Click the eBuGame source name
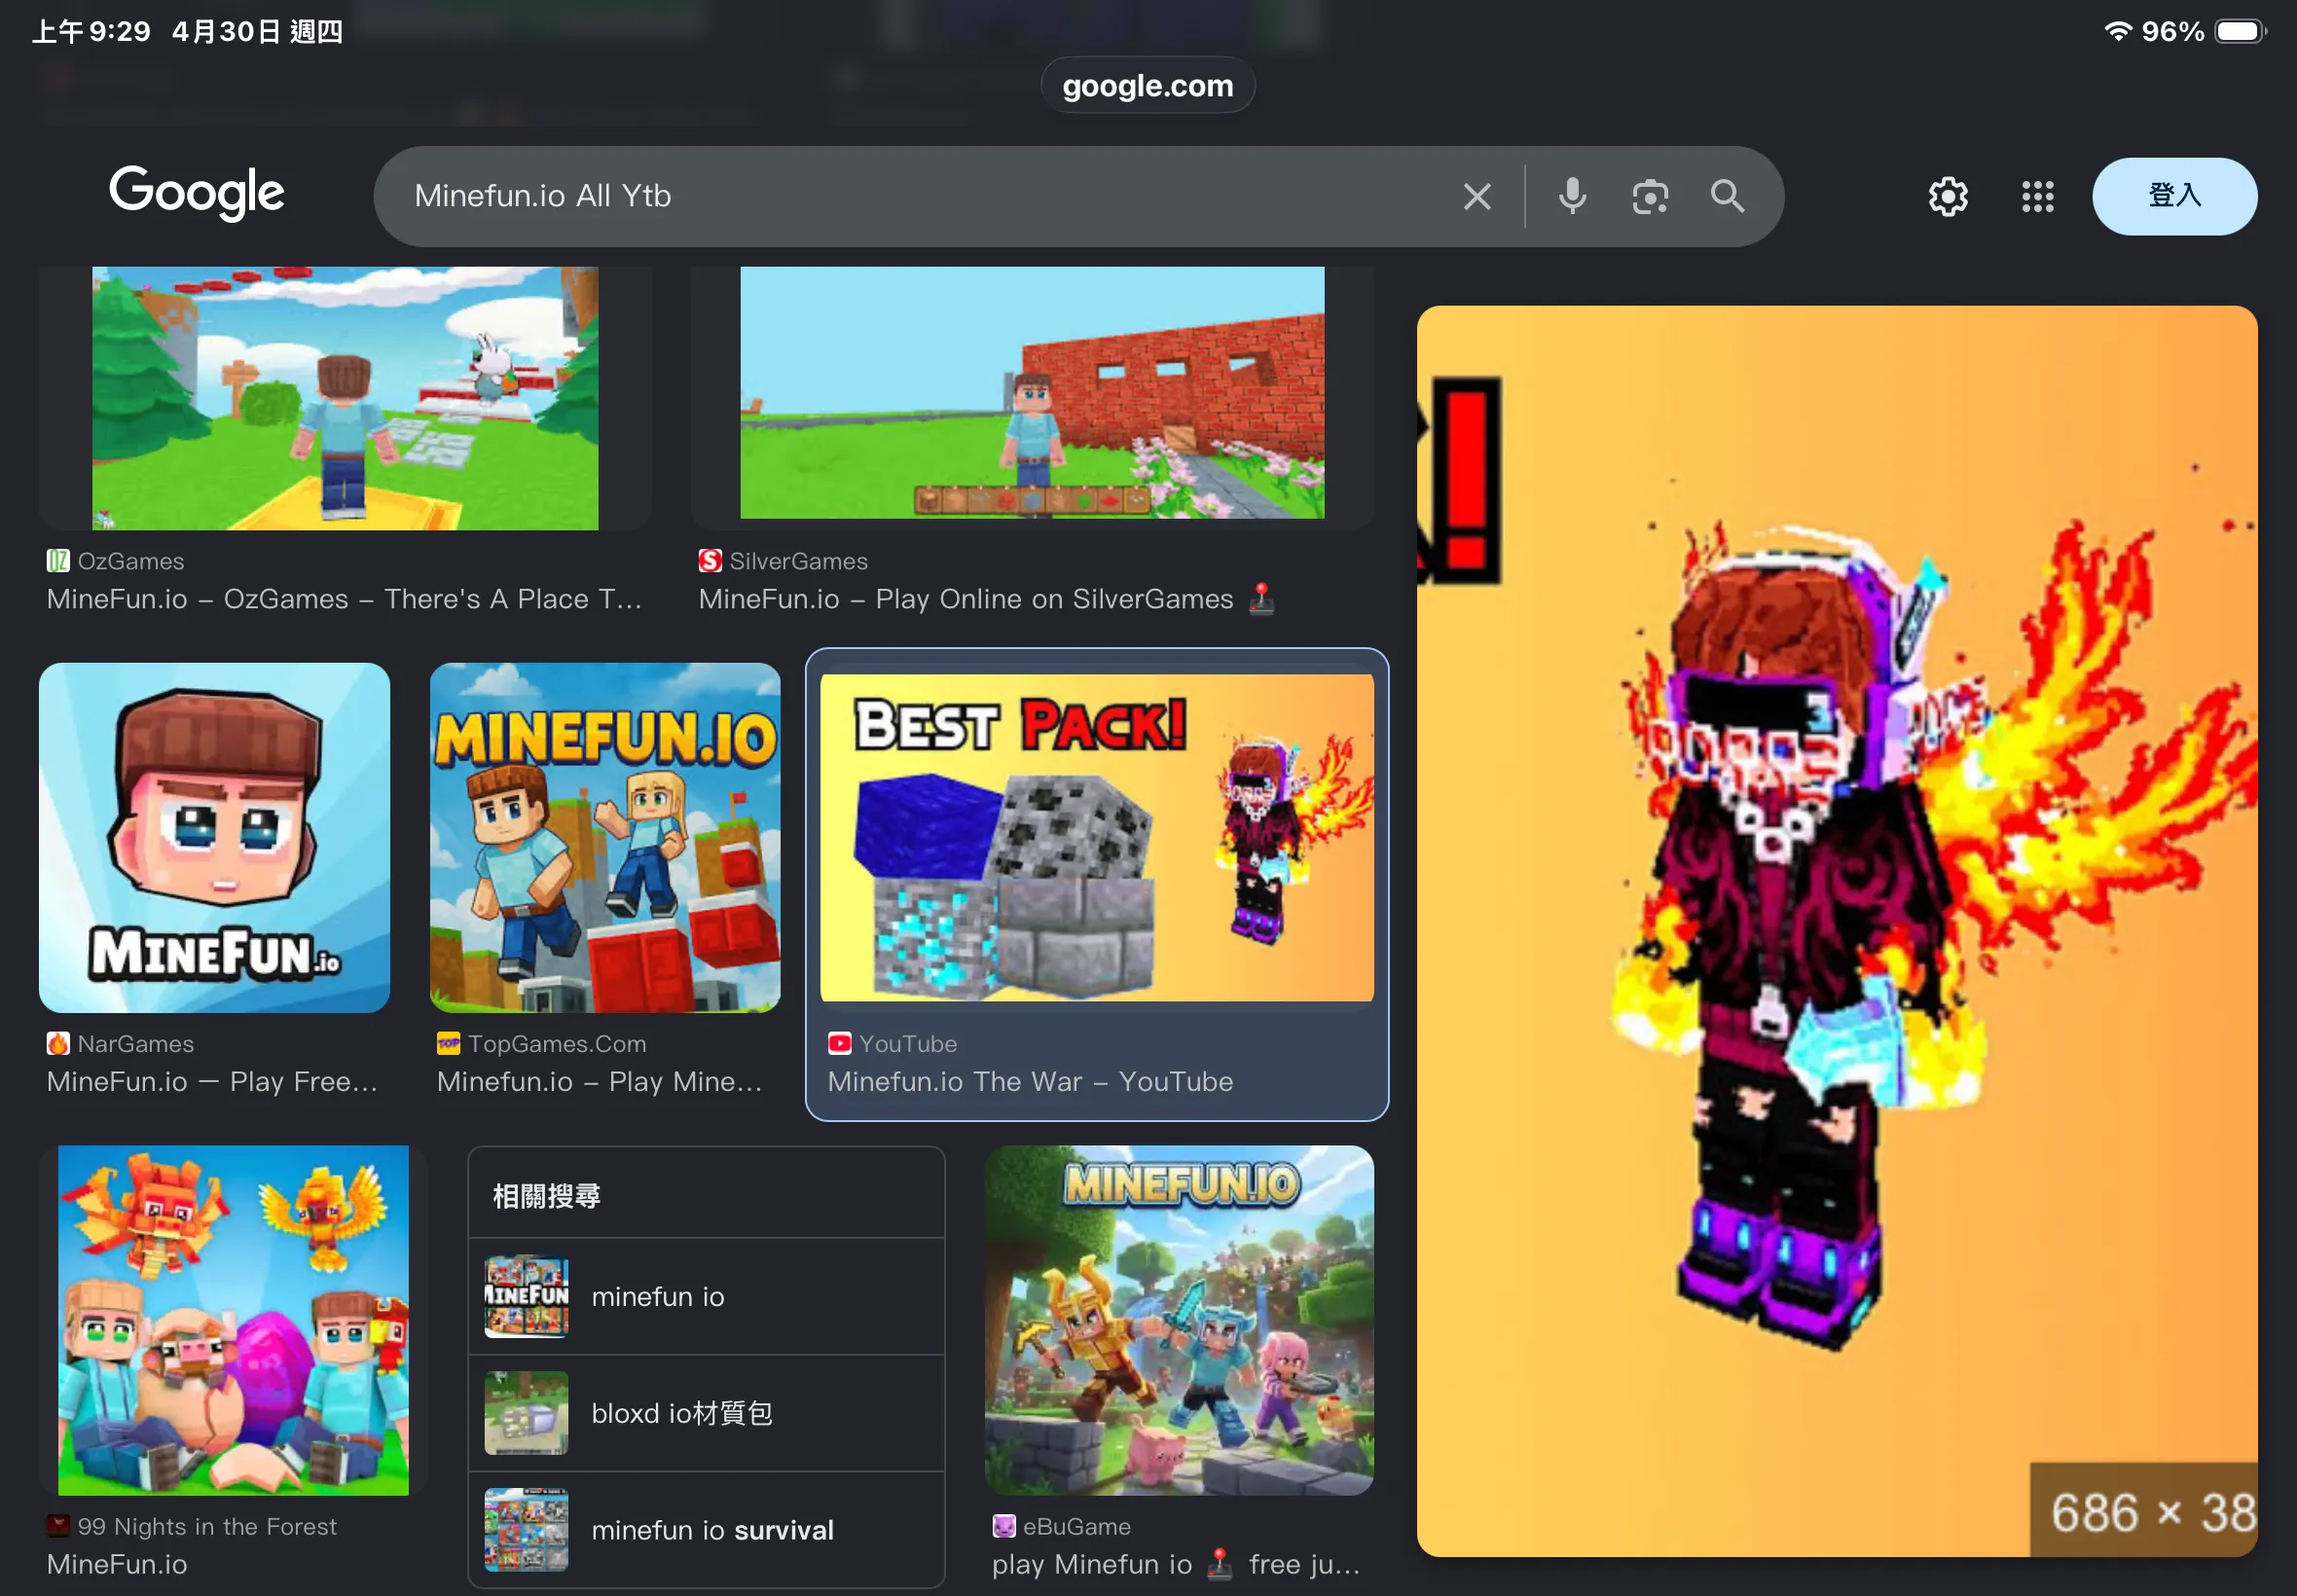The height and width of the screenshot is (1596, 2297). coord(1077,1526)
